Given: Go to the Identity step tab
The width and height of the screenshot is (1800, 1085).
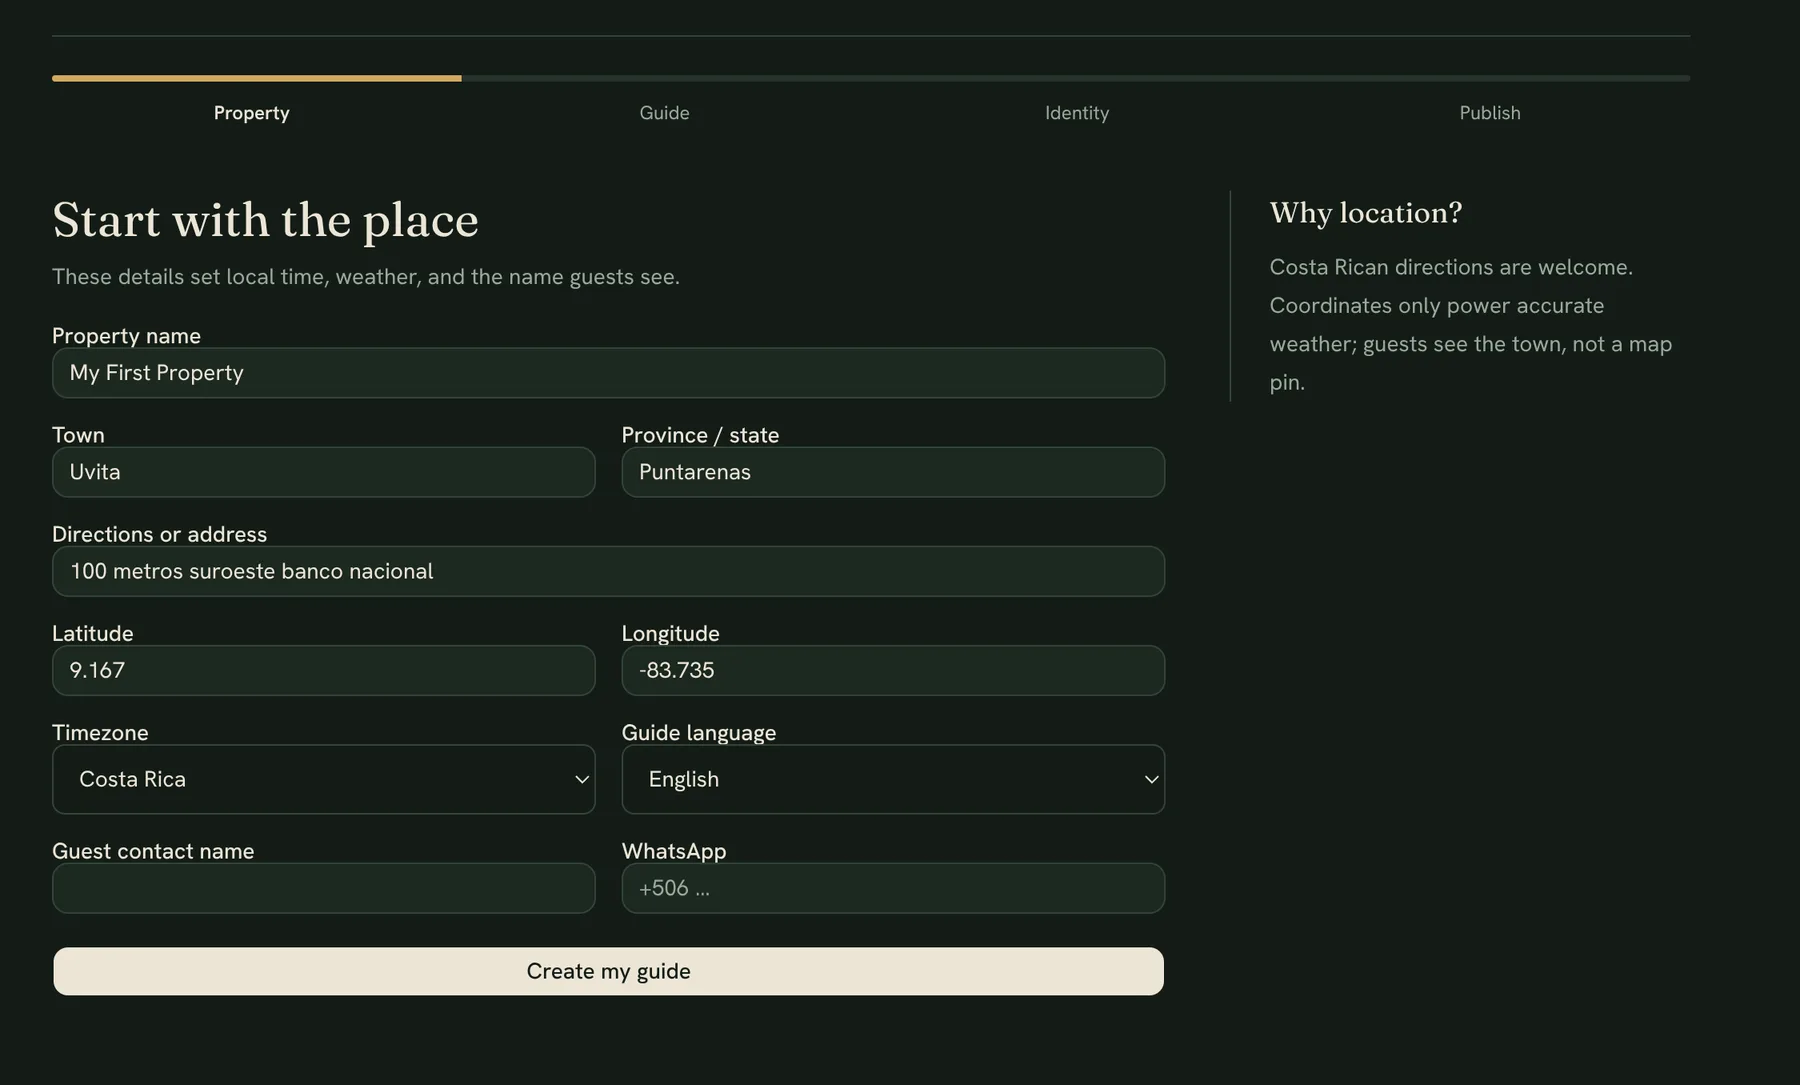Looking at the screenshot, I should coord(1077,113).
